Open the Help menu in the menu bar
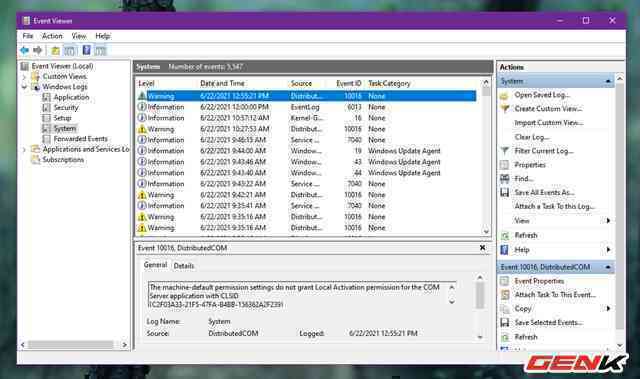 pyautogui.click(x=103, y=36)
